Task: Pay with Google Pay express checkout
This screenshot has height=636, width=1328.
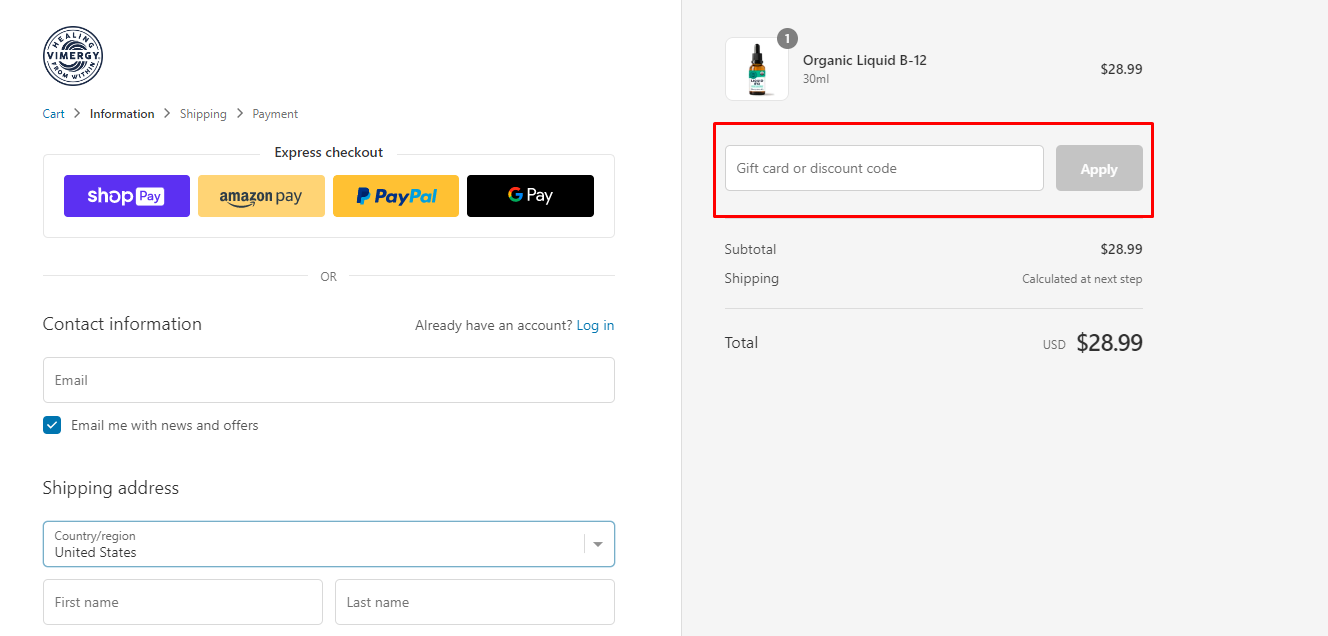Action: [x=530, y=196]
